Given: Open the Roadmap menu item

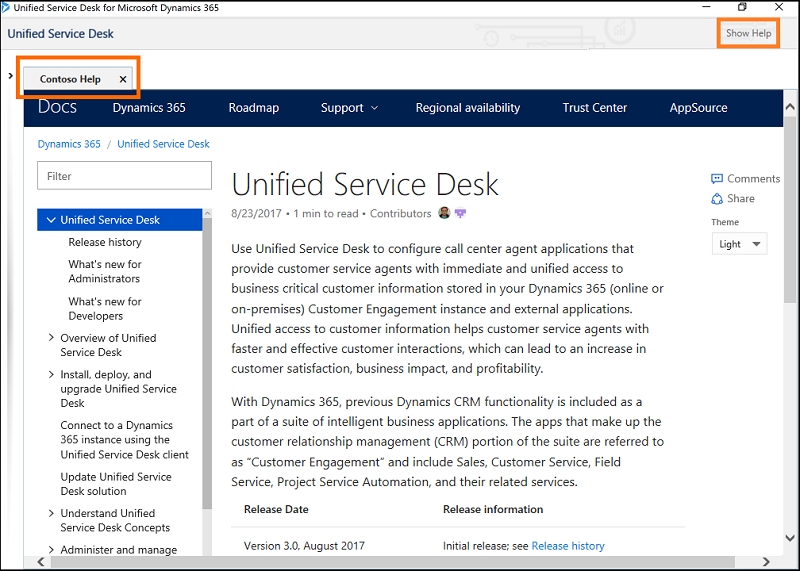Looking at the screenshot, I should (254, 108).
